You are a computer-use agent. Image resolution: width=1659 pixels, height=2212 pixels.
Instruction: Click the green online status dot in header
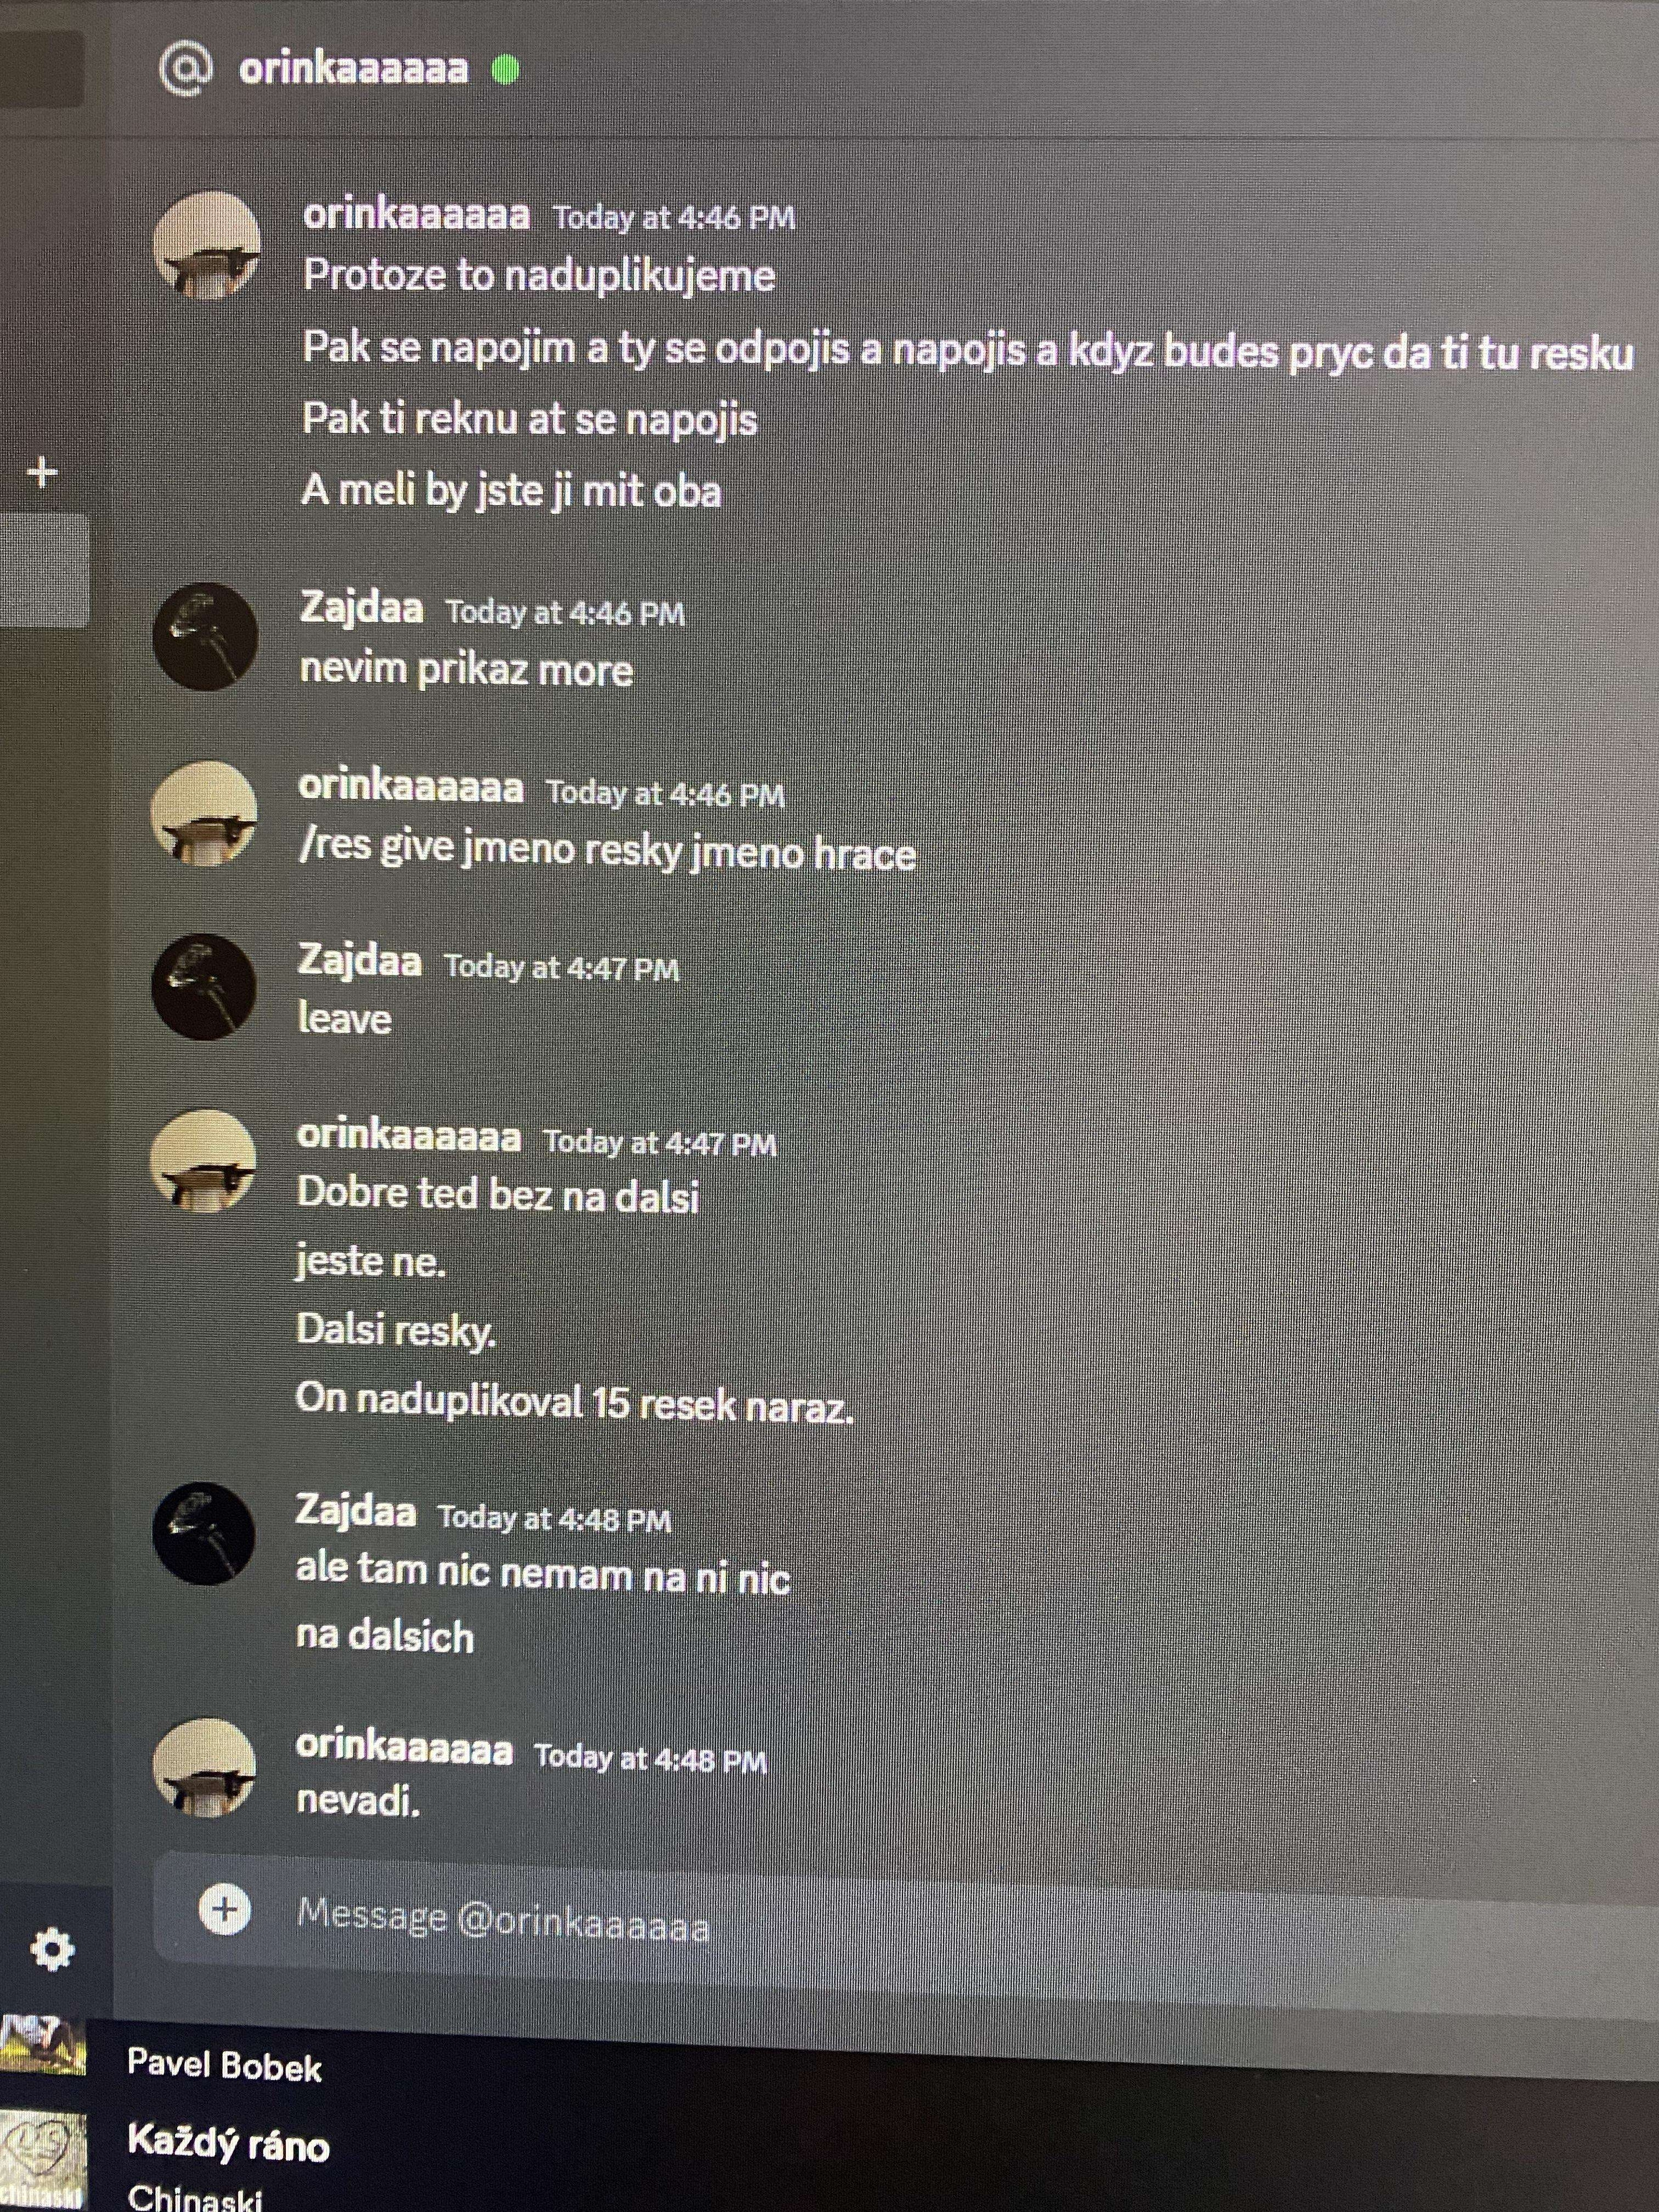[x=506, y=69]
